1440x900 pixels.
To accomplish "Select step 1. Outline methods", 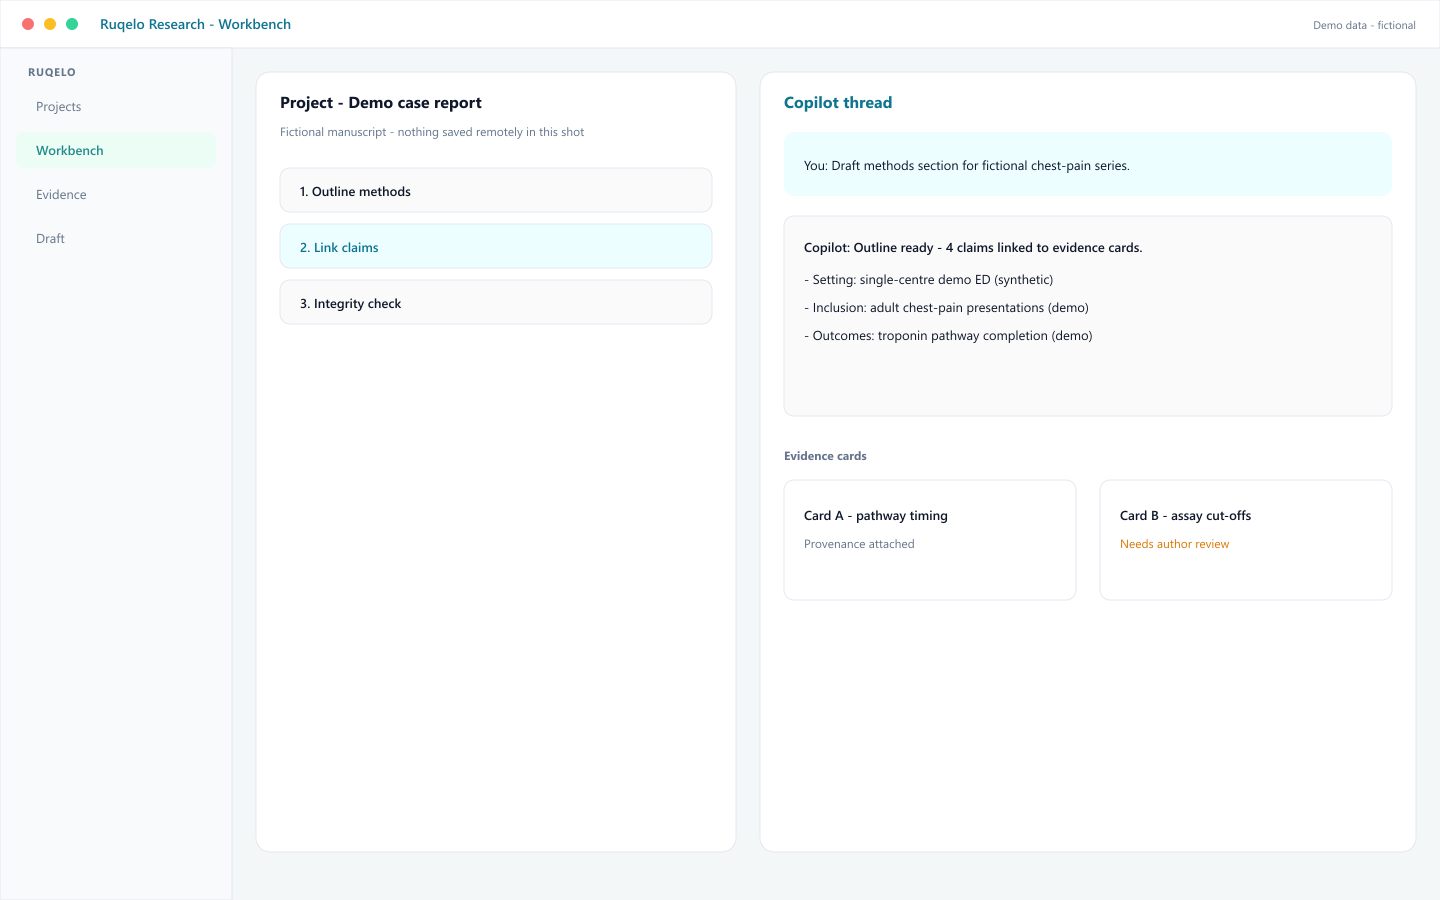I will (x=496, y=191).
